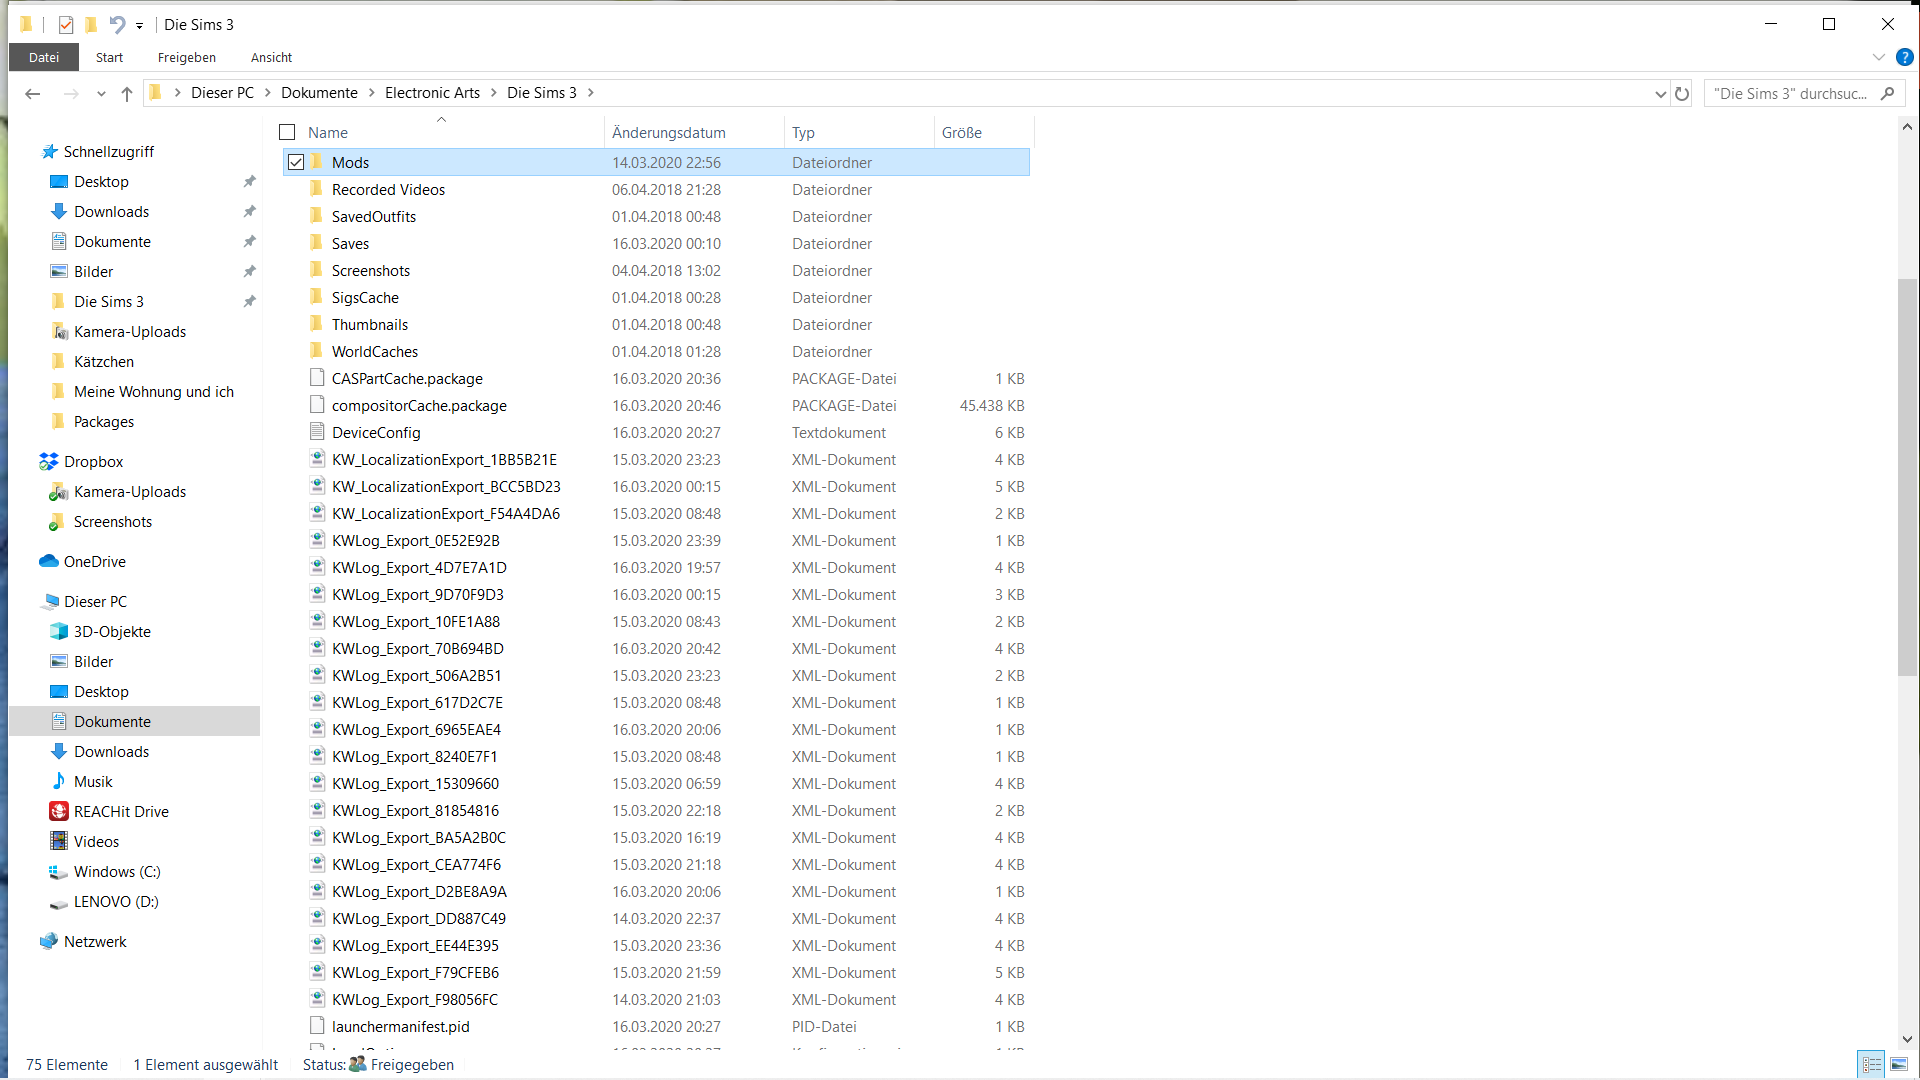Switch to Details view icon in status bar
This screenshot has width=1920, height=1080.
(x=1872, y=1065)
